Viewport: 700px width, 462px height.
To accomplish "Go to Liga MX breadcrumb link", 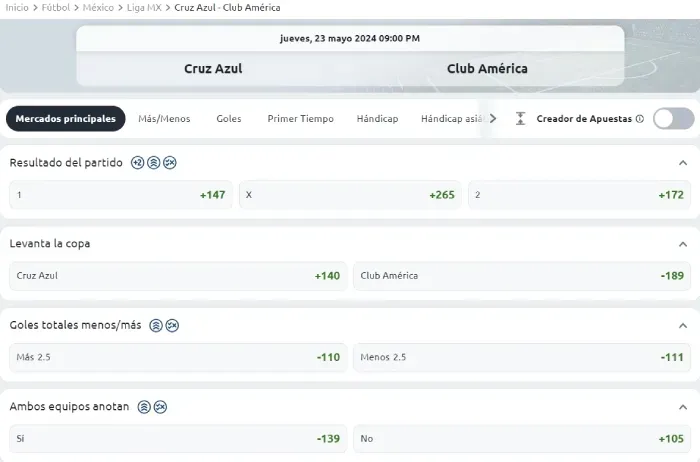I will point(144,8).
